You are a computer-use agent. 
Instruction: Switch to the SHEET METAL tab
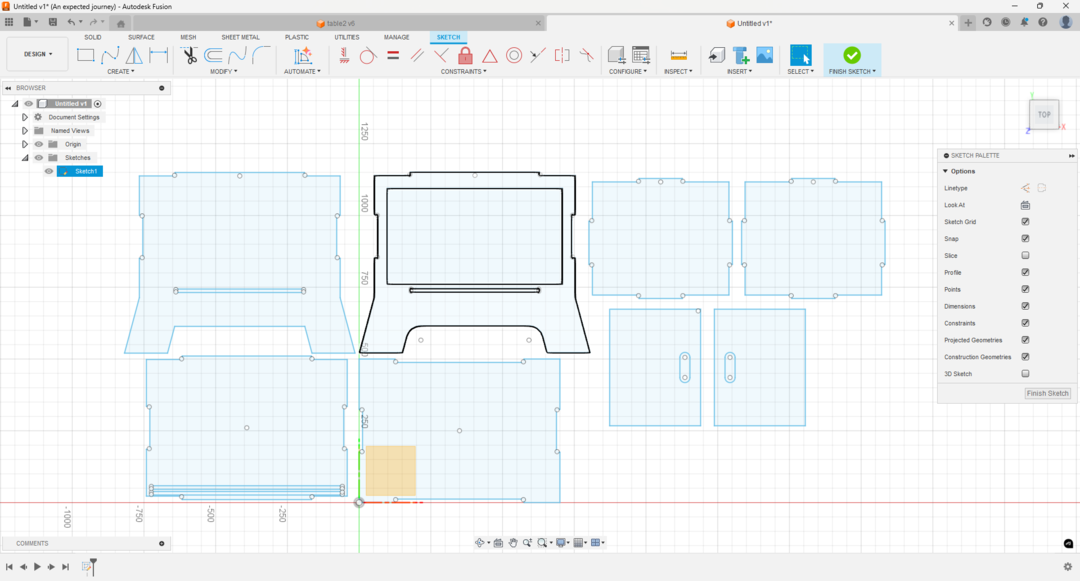coord(240,37)
